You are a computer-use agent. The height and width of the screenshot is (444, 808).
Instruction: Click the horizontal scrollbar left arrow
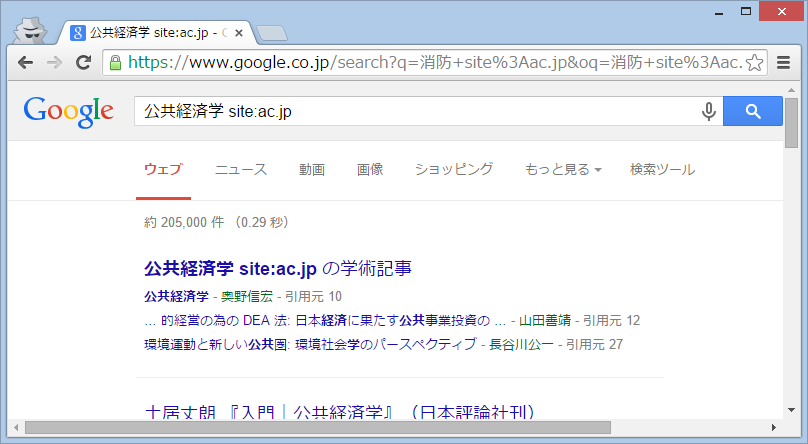tap(16, 428)
